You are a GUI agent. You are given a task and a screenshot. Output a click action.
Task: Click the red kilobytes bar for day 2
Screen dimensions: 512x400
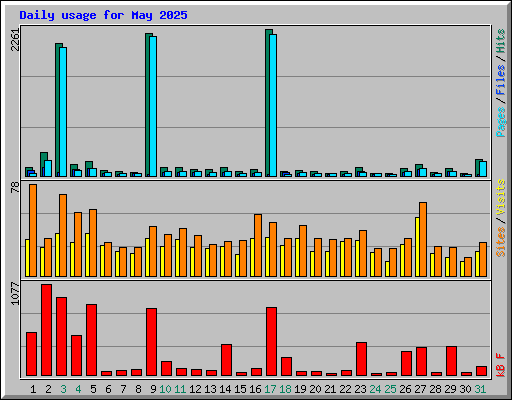[47, 330]
